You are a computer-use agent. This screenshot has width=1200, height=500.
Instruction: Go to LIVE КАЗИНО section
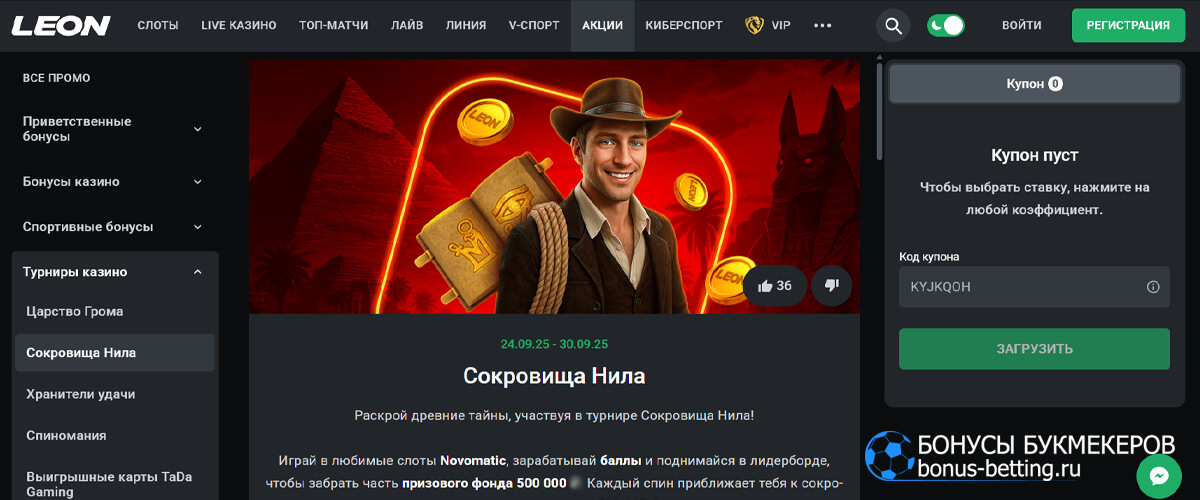pos(239,26)
